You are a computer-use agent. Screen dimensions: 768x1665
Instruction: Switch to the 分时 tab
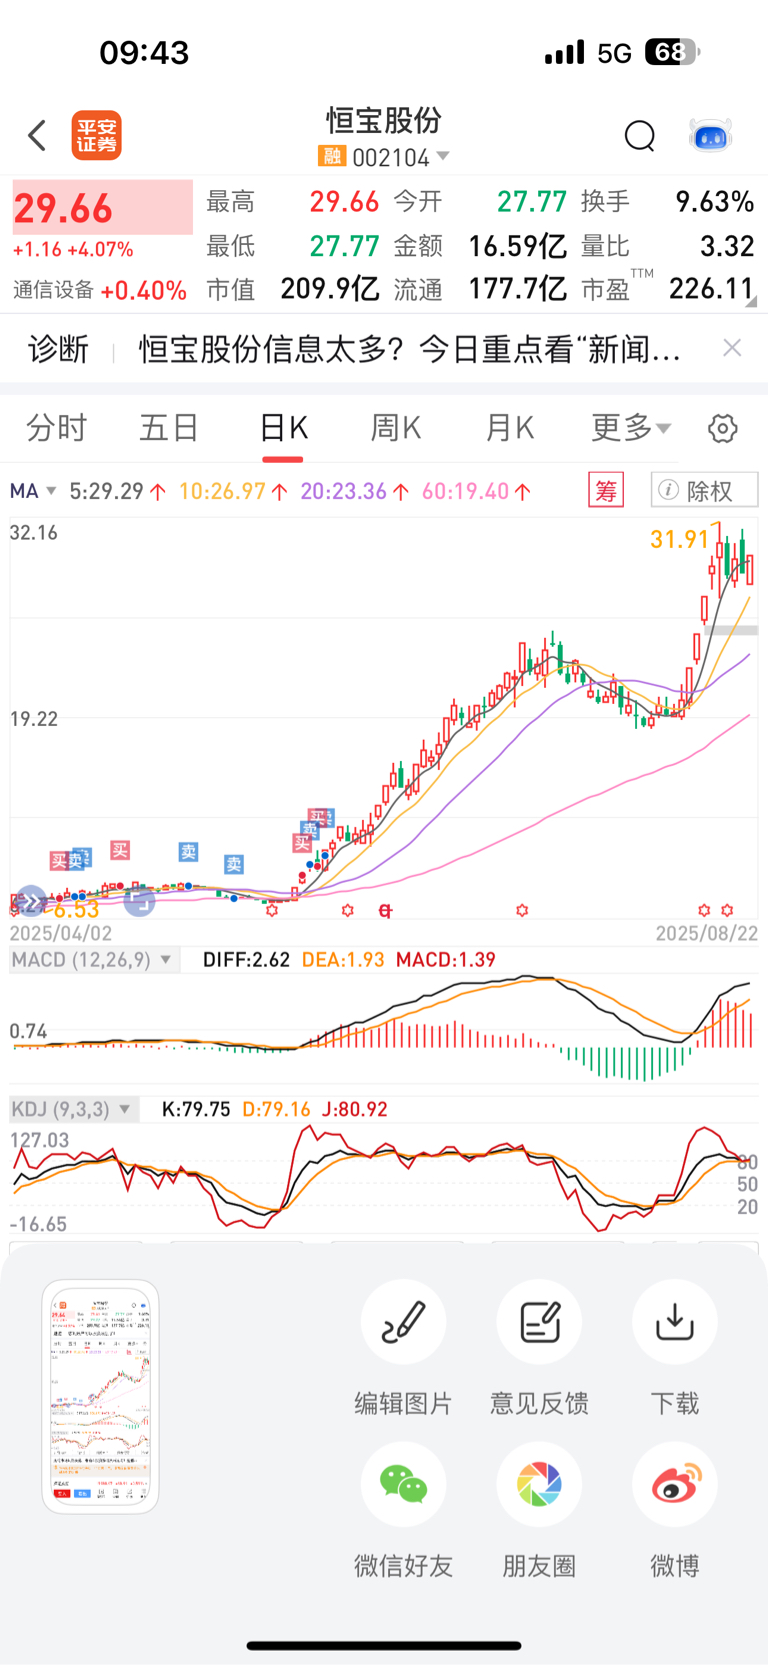[56, 428]
